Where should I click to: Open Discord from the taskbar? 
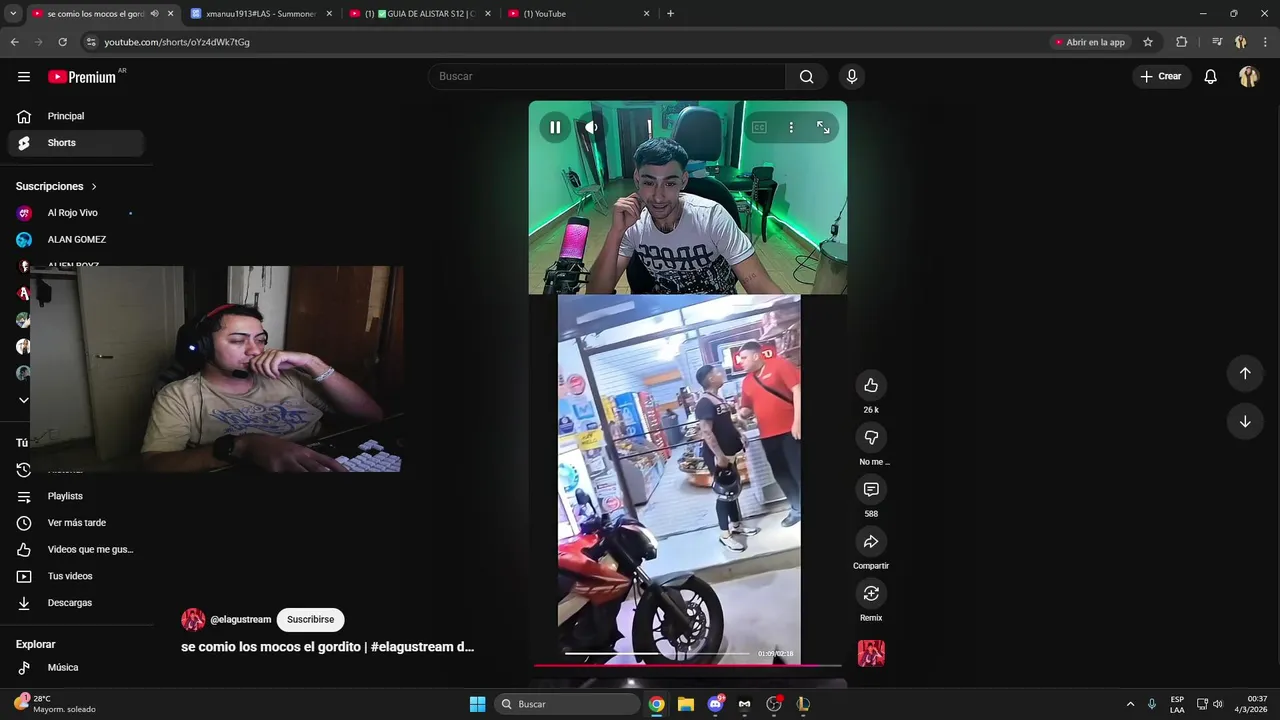tap(715, 704)
